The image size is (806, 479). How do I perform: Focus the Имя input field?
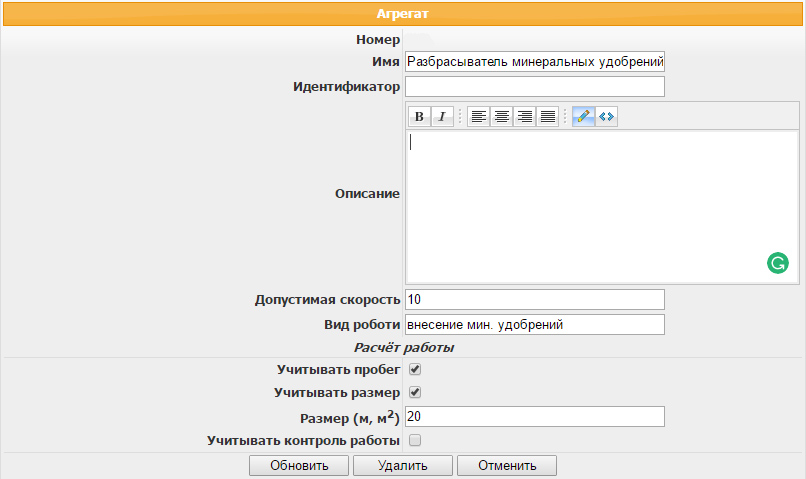[535, 62]
